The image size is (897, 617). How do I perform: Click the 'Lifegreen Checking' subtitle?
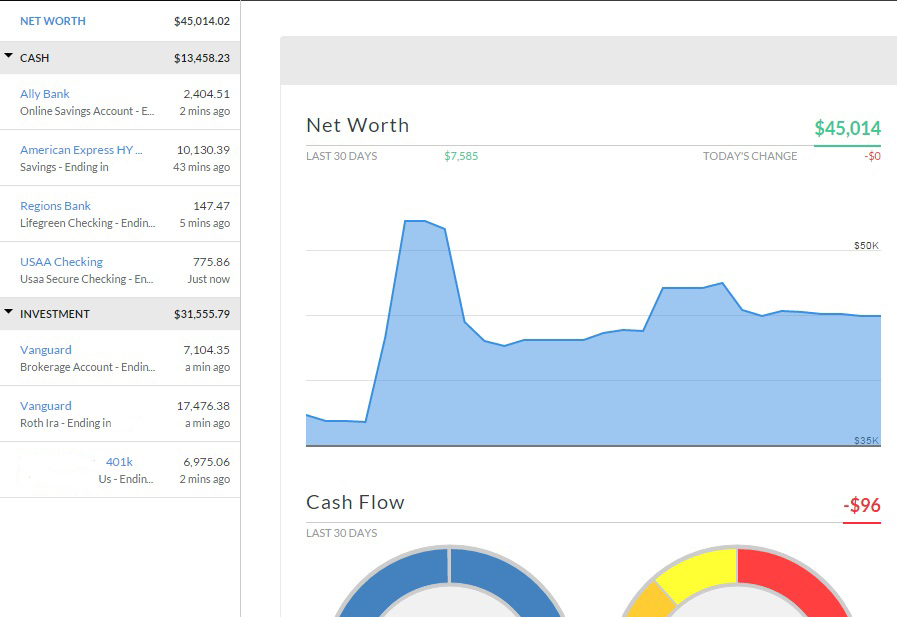88,223
